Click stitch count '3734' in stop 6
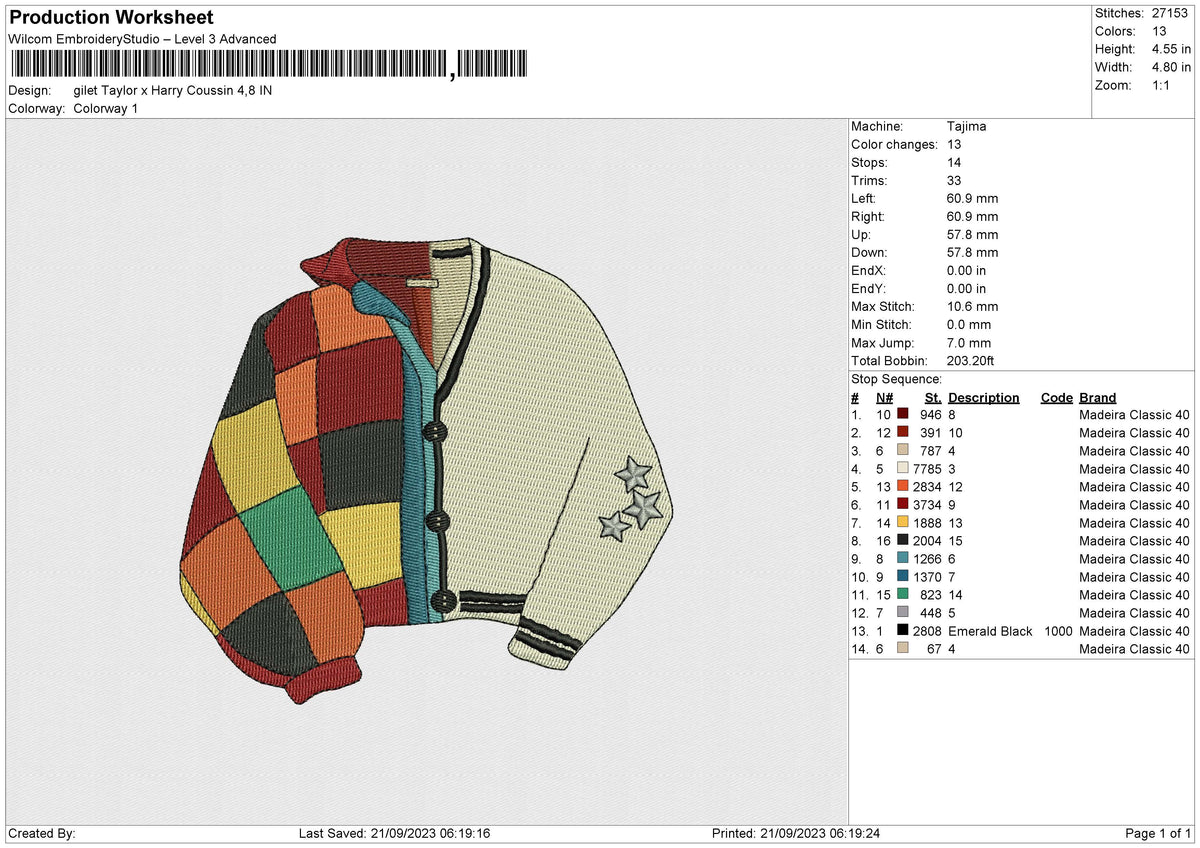This screenshot has width=1200, height=848. (928, 504)
